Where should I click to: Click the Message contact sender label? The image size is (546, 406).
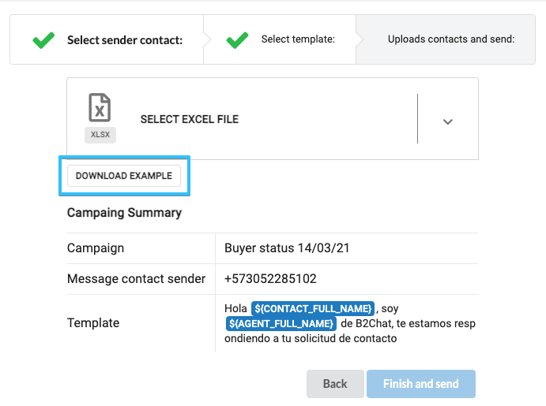pyautogui.click(x=136, y=279)
